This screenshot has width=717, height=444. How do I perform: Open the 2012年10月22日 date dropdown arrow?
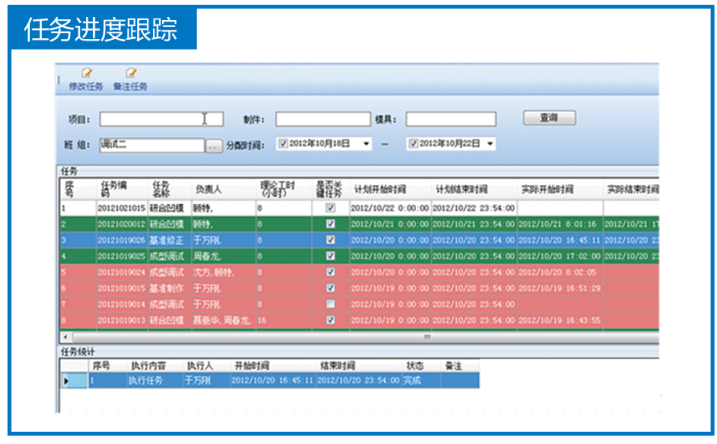pyautogui.click(x=490, y=144)
